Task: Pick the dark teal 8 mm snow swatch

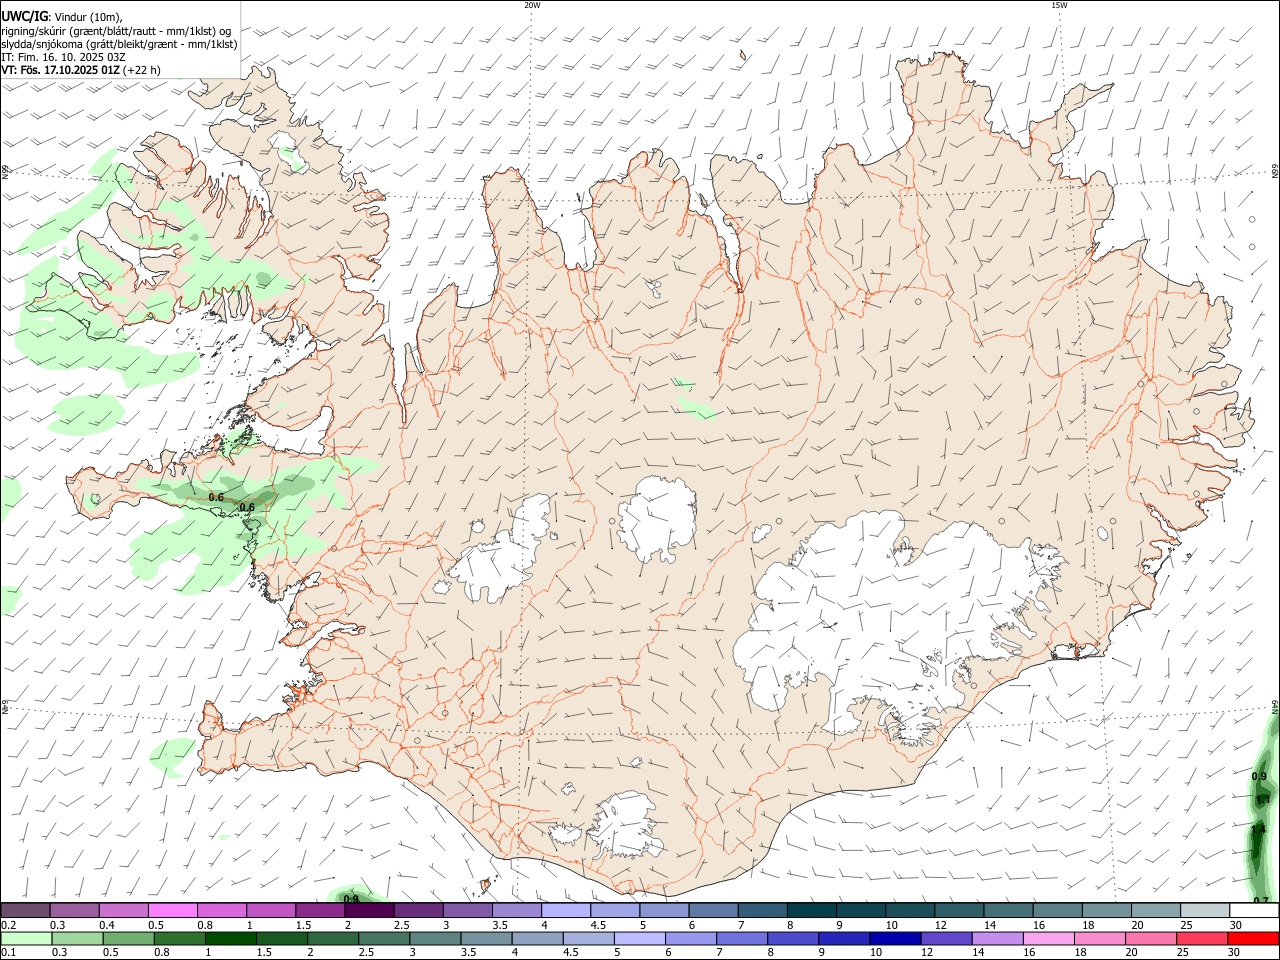Action: pos(812,911)
